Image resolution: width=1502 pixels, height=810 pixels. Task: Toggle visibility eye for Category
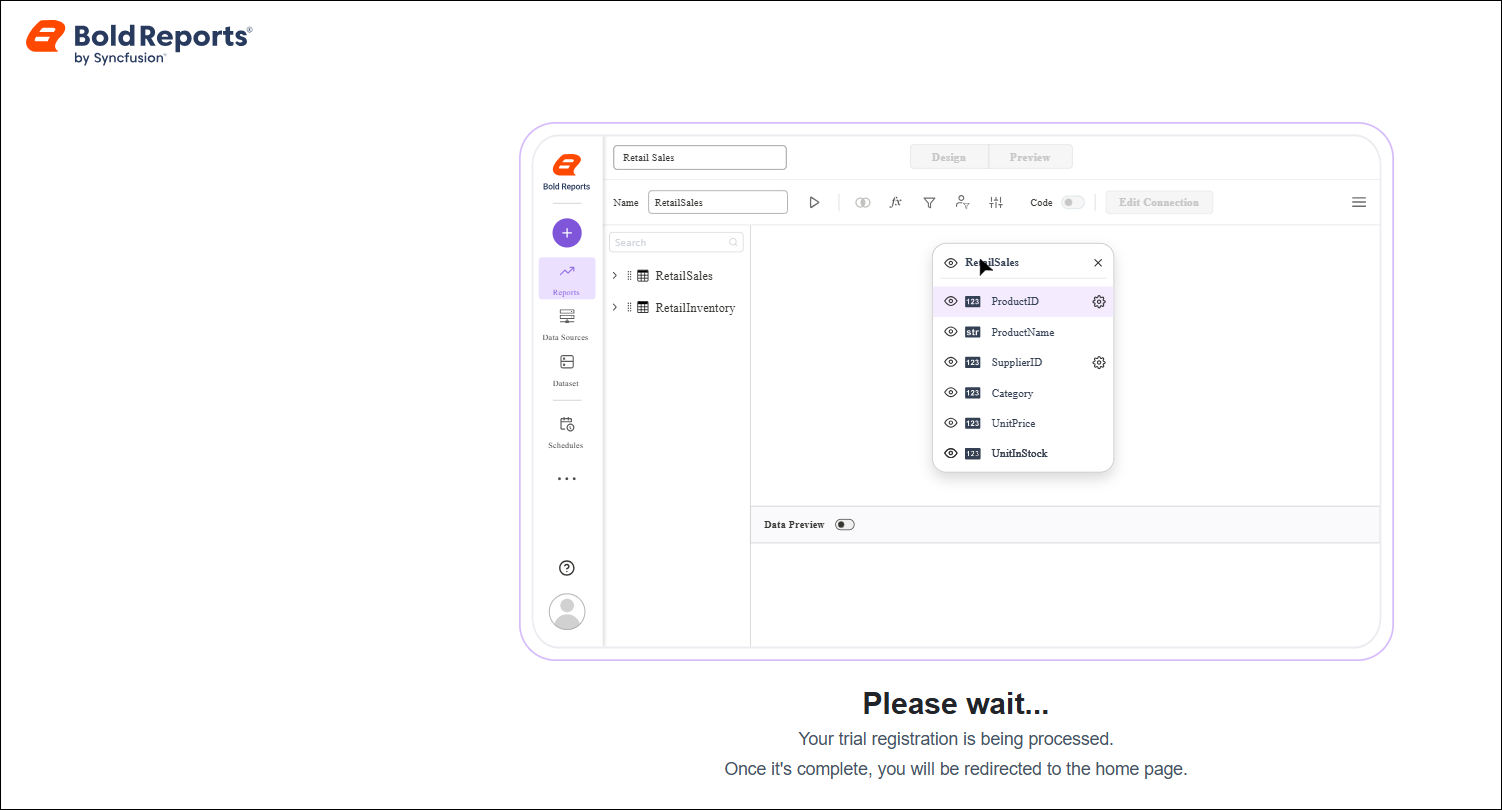tap(951, 393)
